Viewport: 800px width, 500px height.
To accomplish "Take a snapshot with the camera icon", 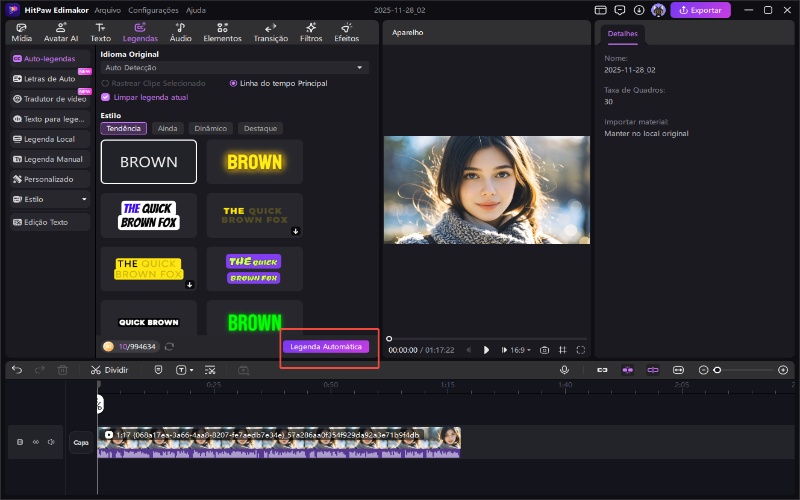I will (x=544, y=350).
